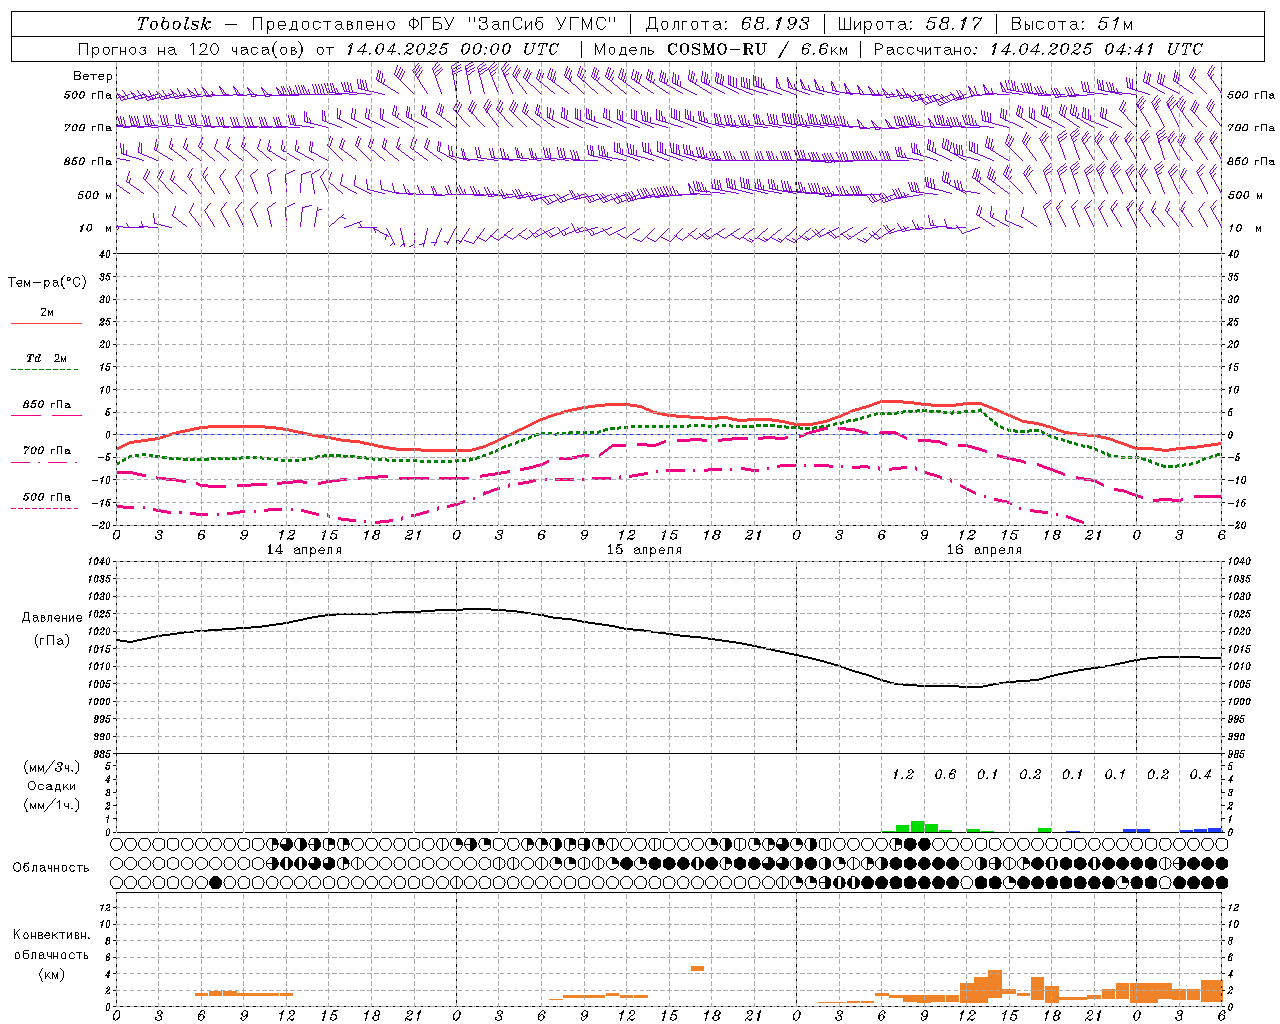Click the 'Давление' pressure panel label
Screen dimensions: 1280x1024
click(x=52, y=618)
